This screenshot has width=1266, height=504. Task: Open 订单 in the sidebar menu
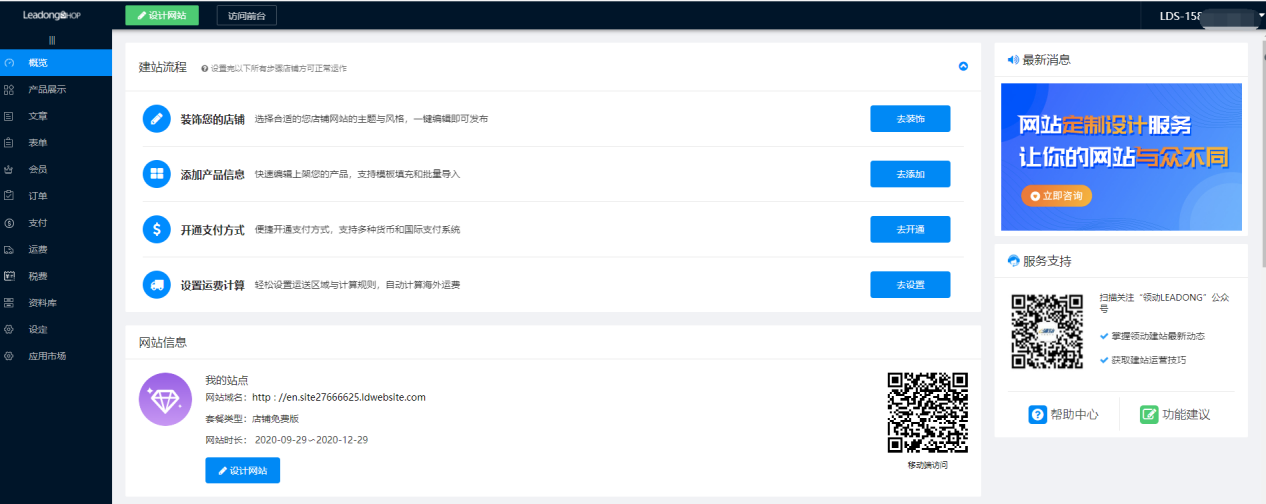pos(56,196)
